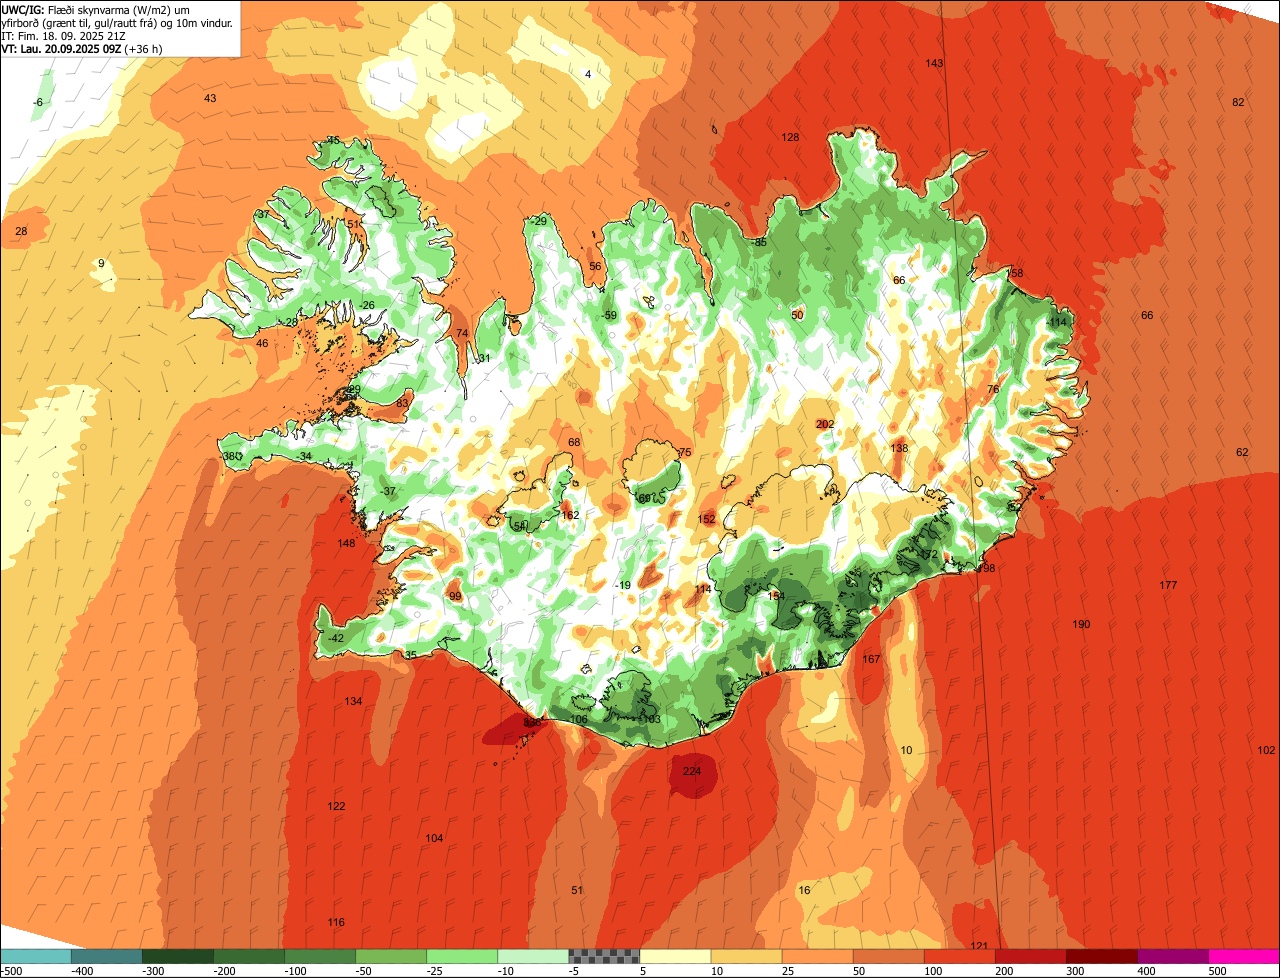Click the map value -6 at the left edge

(38, 103)
